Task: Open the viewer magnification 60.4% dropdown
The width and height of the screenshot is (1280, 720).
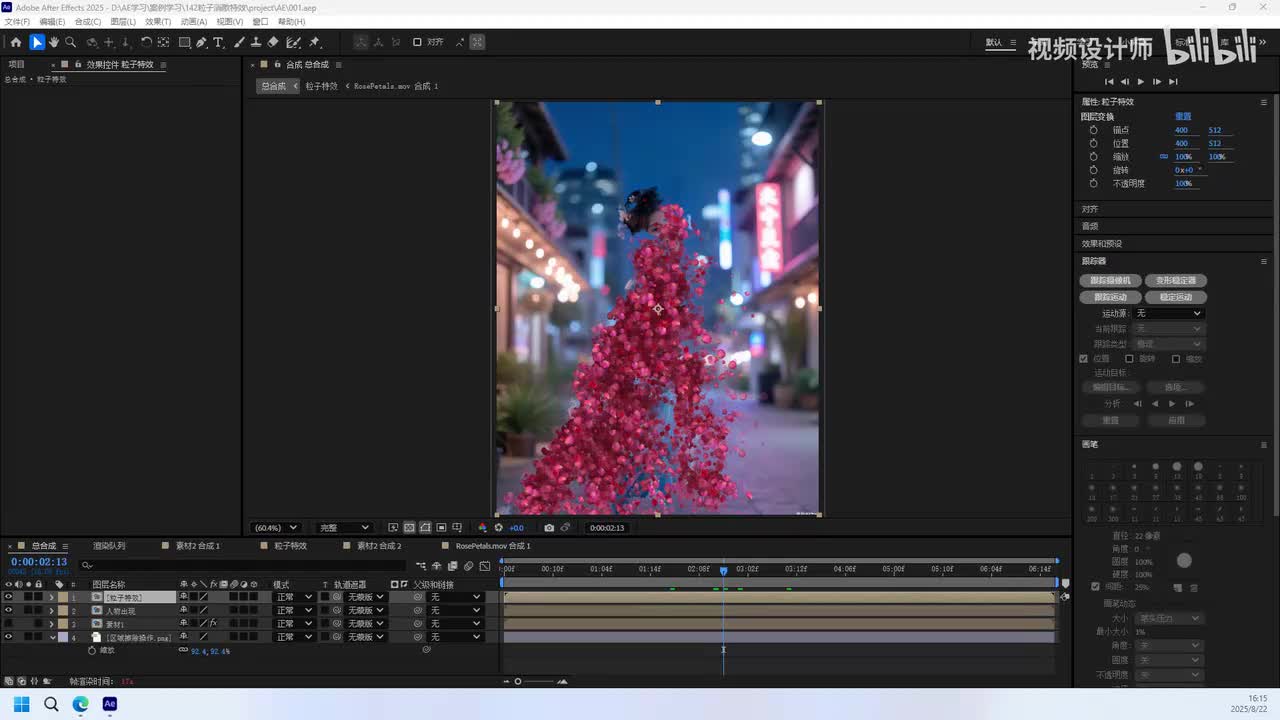Action: tap(276, 527)
